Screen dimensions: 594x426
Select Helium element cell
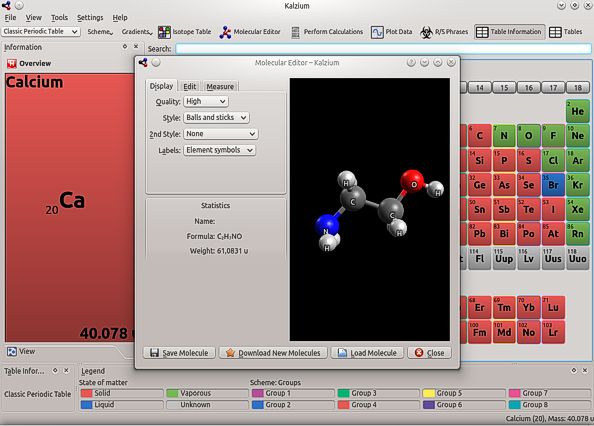click(578, 111)
